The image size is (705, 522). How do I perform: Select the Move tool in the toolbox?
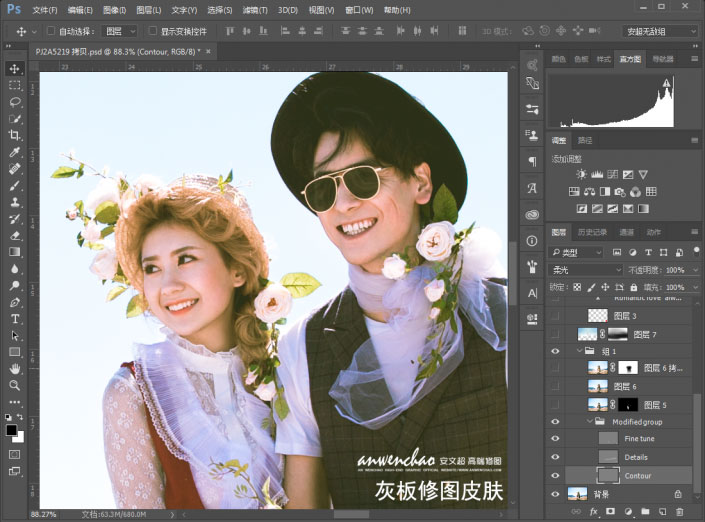point(14,68)
